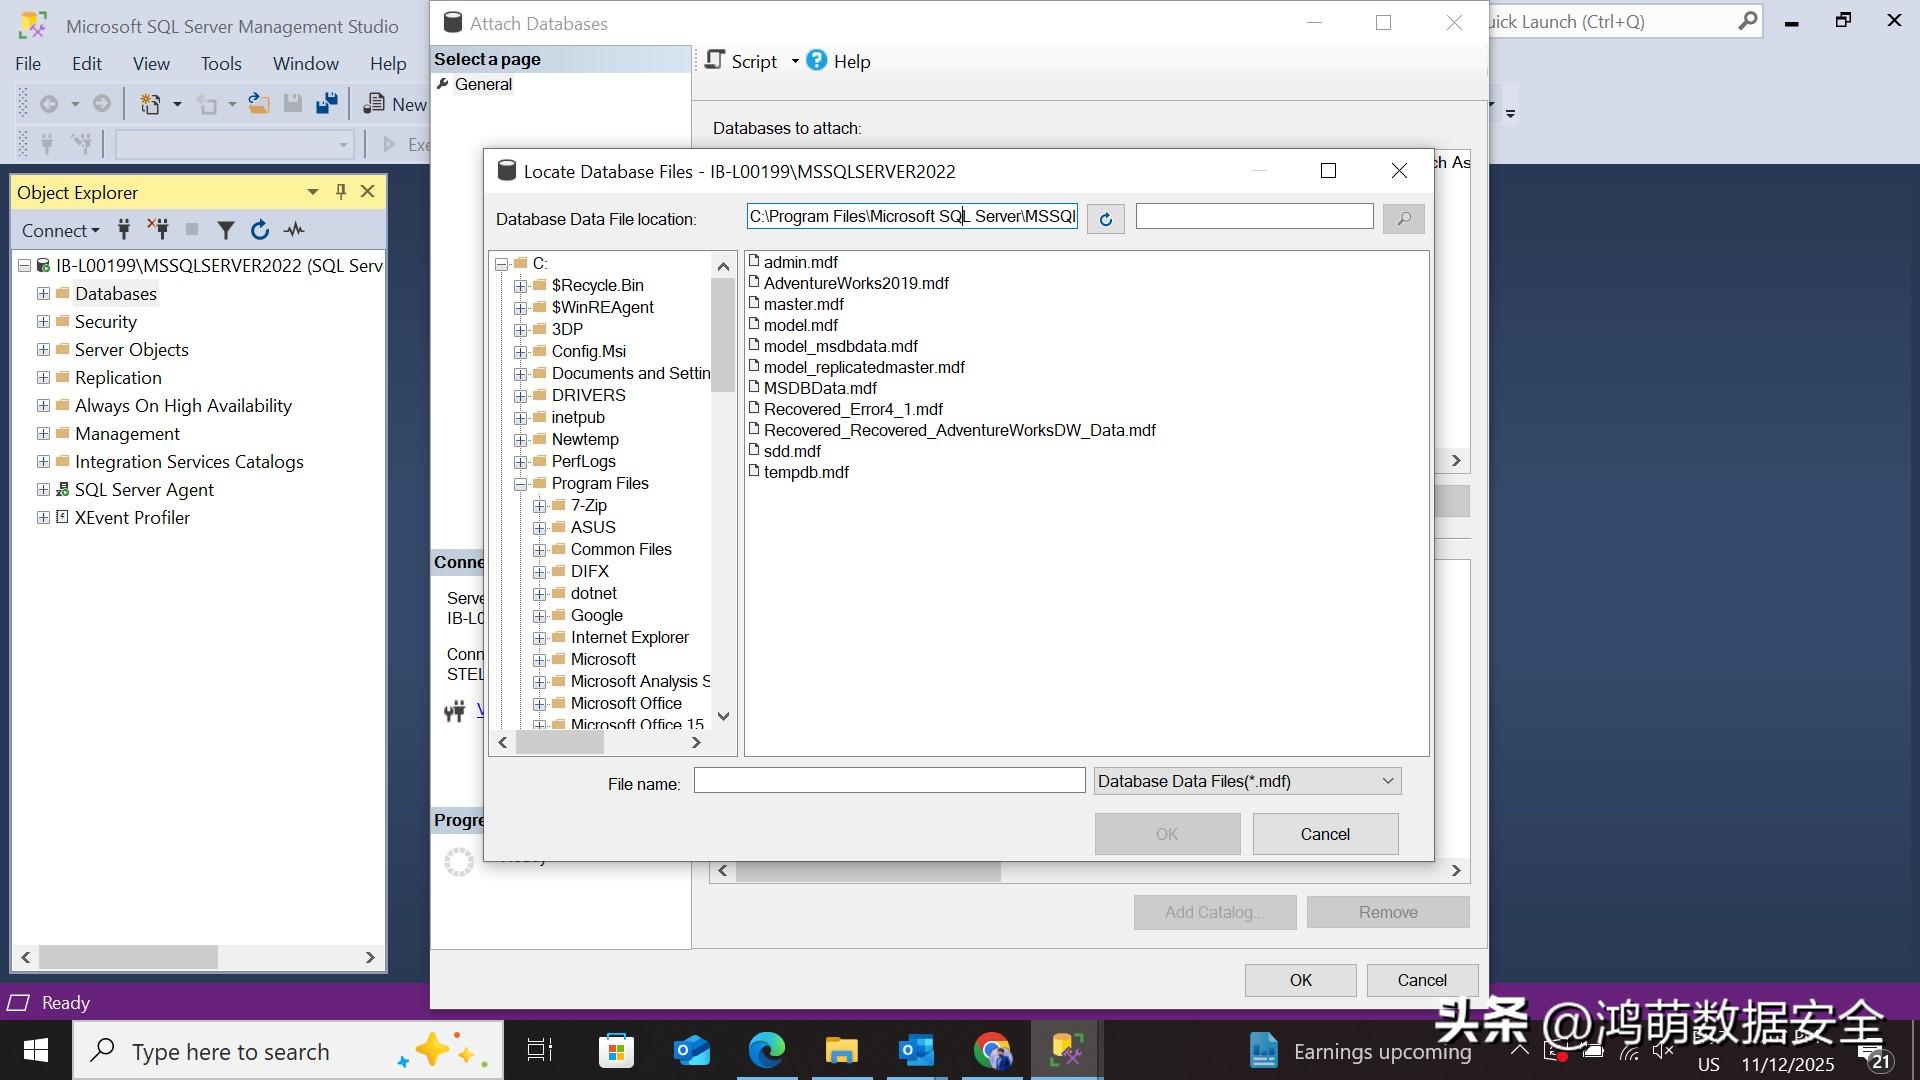Click Cancel in Locate Database Files

(1324, 834)
